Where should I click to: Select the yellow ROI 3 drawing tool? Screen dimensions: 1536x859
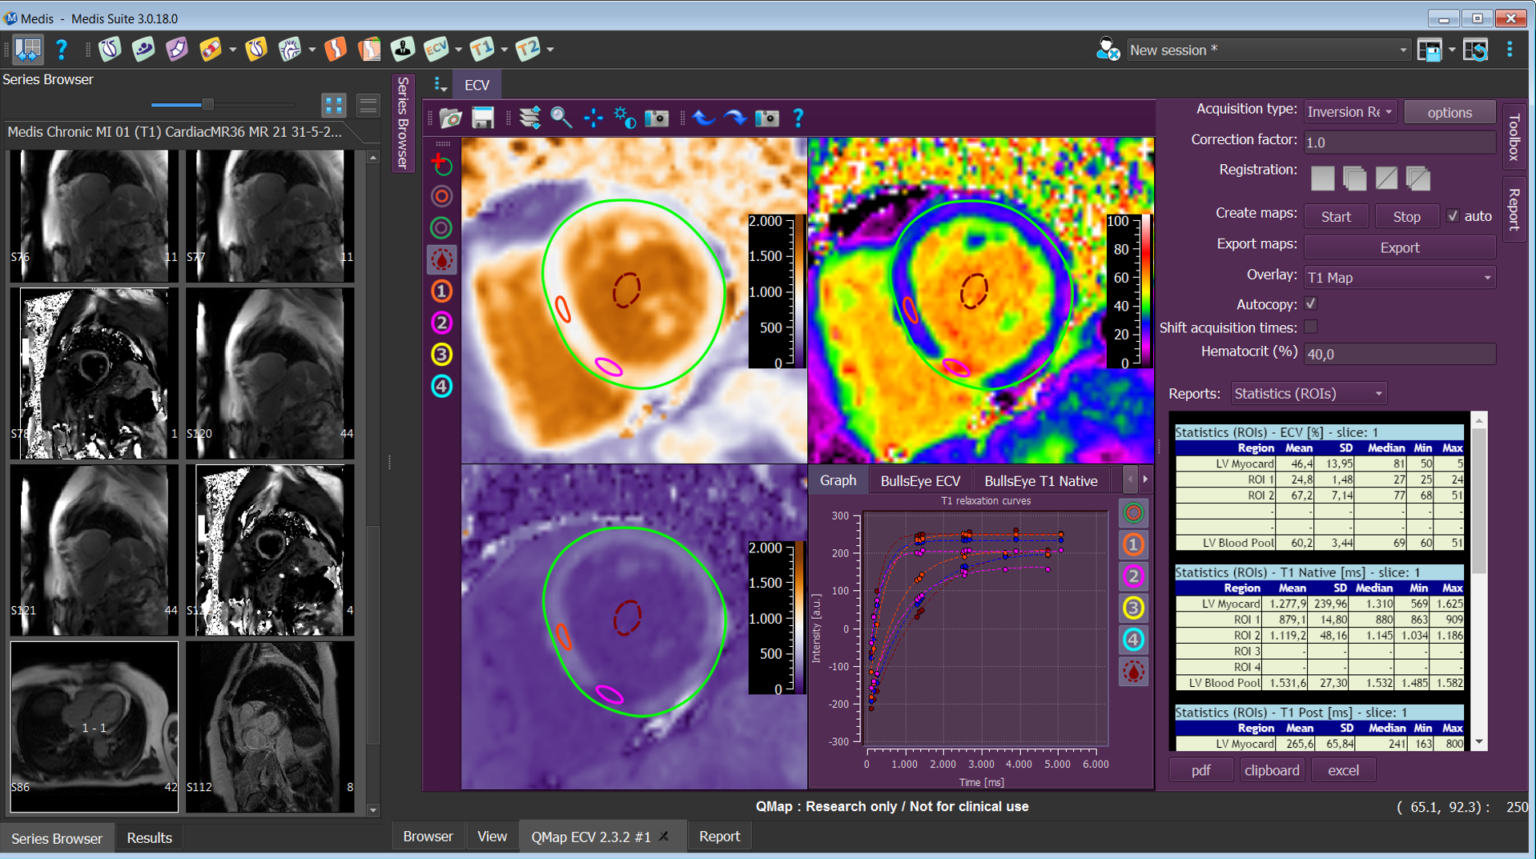[441, 354]
